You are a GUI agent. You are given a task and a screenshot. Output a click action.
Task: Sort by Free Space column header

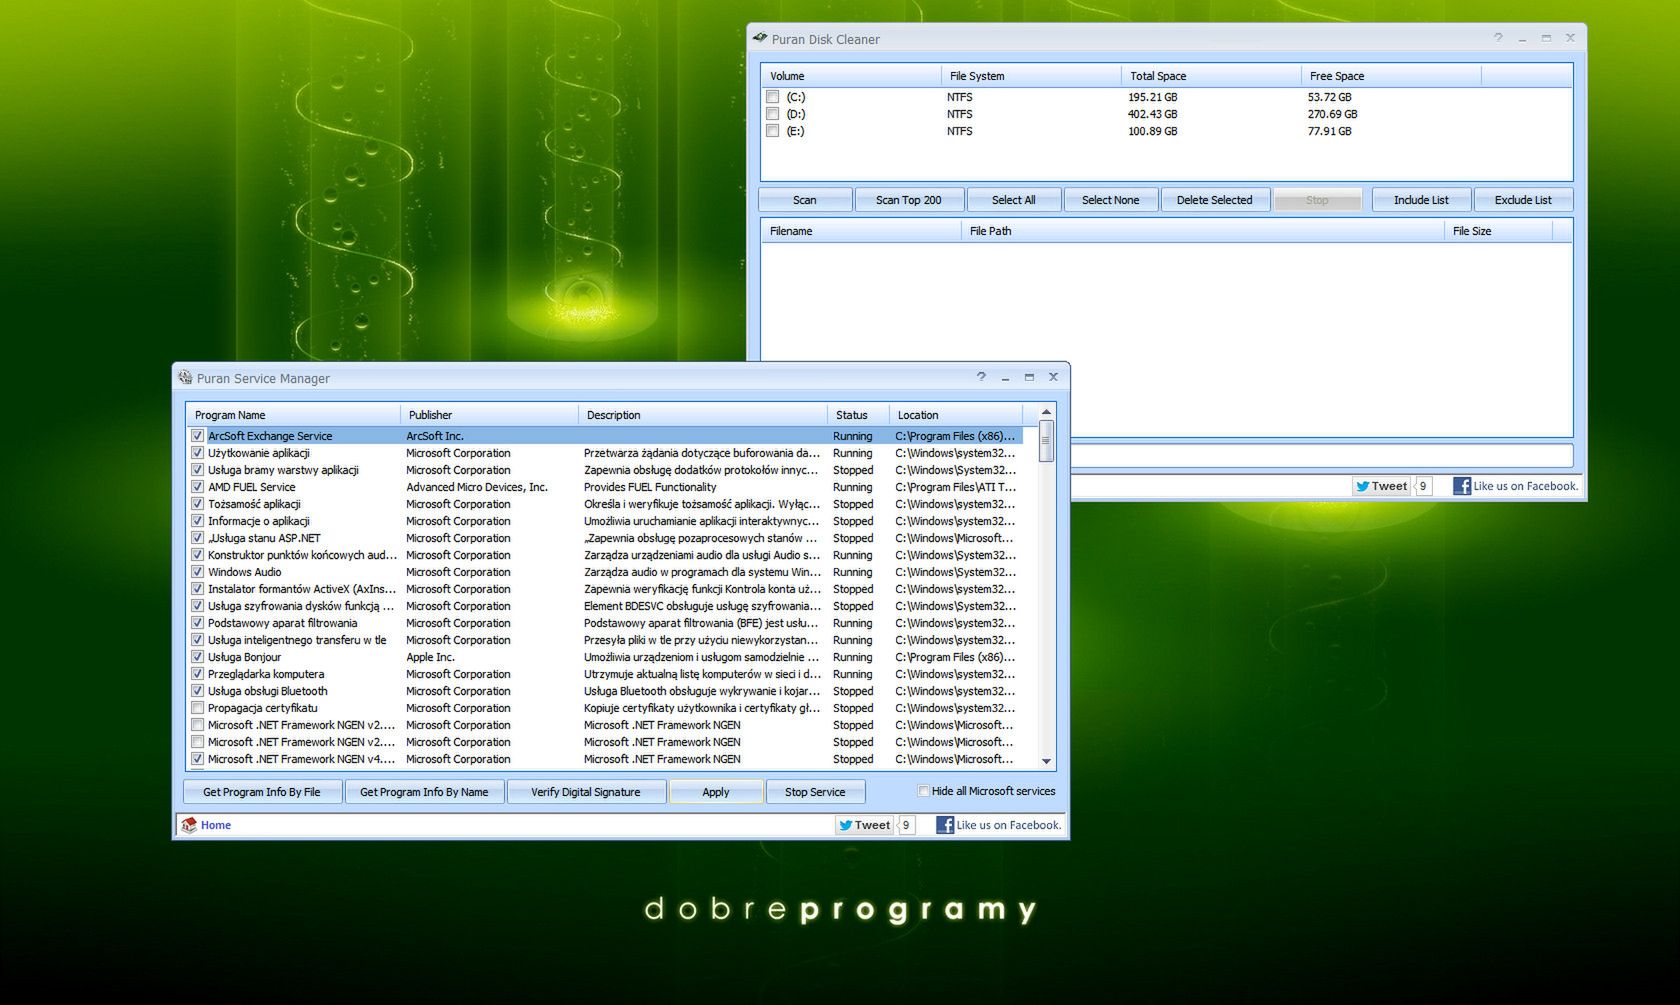click(x=1391, y=76)
